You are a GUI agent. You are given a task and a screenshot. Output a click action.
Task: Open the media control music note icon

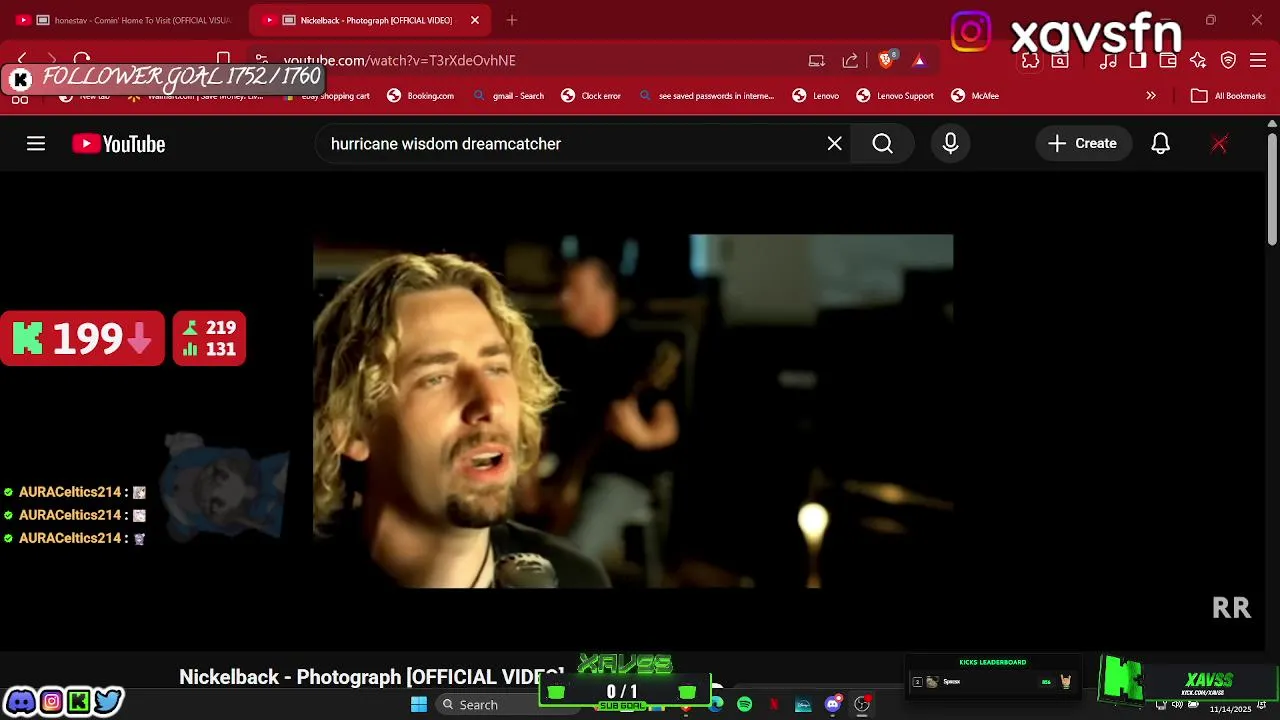(x=1108, y=60)
